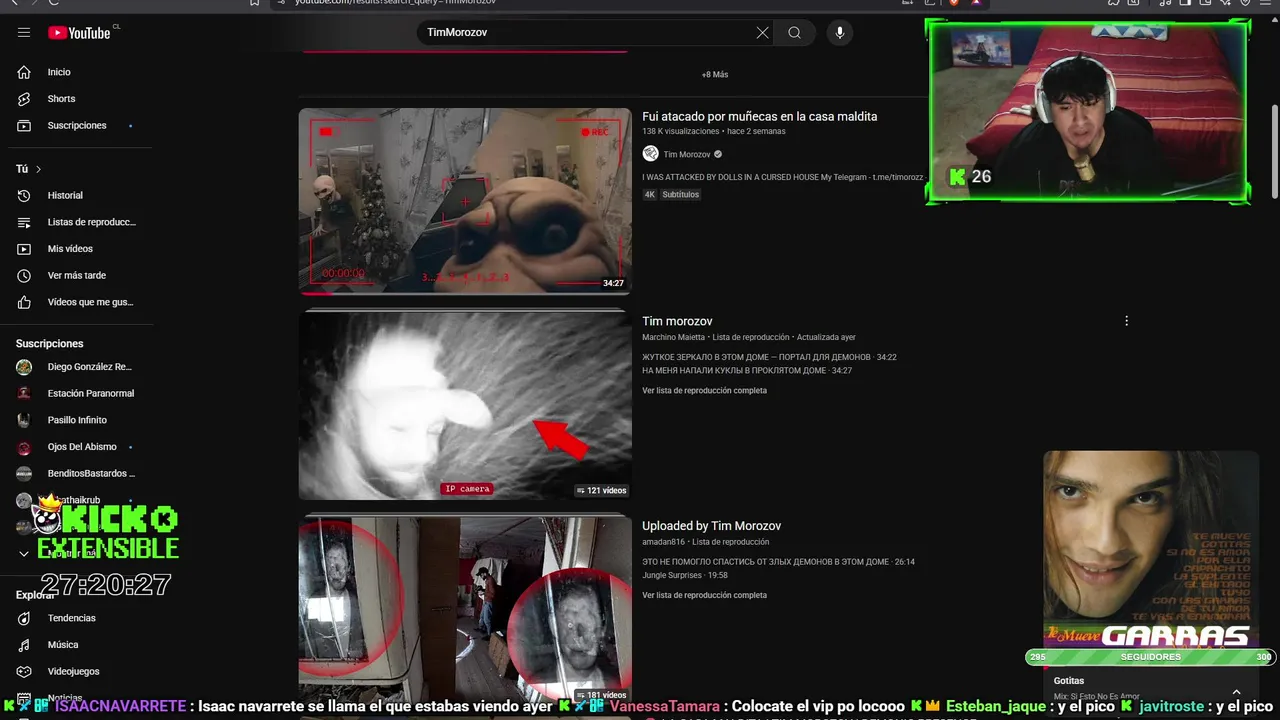Viewport: 1280px width, 720px height.
Task: Open Suscripciones in the sidebar
Action: pyautogui.click(x=76, y=125)
